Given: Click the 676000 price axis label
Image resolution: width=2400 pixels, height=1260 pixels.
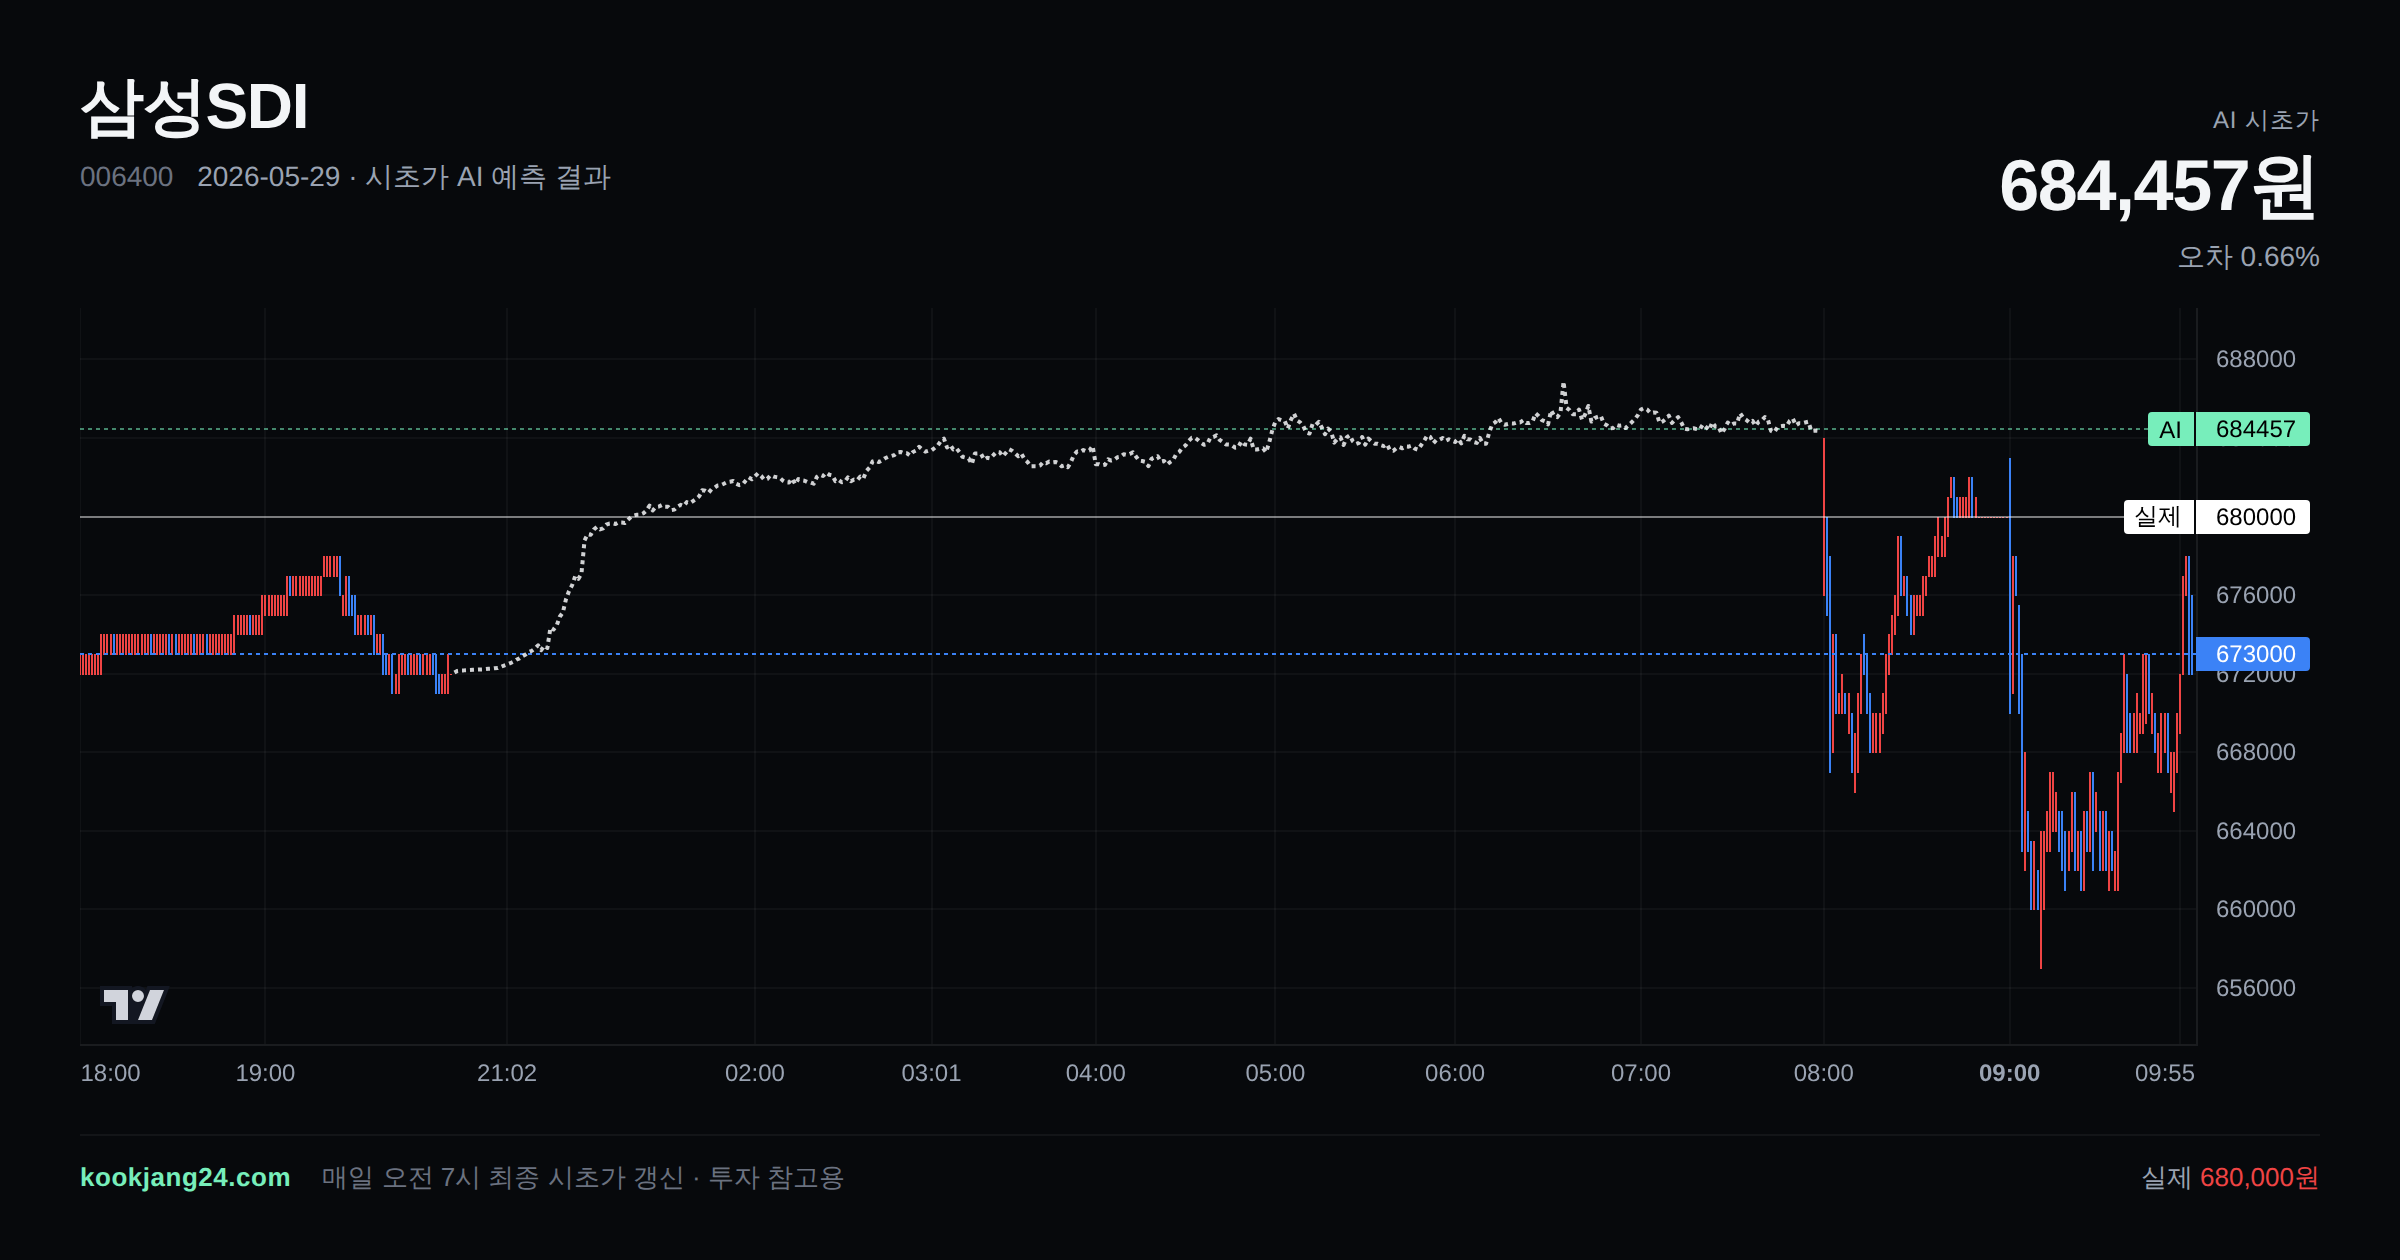Looking at the screenshot, I should (x=2256, y=595).
